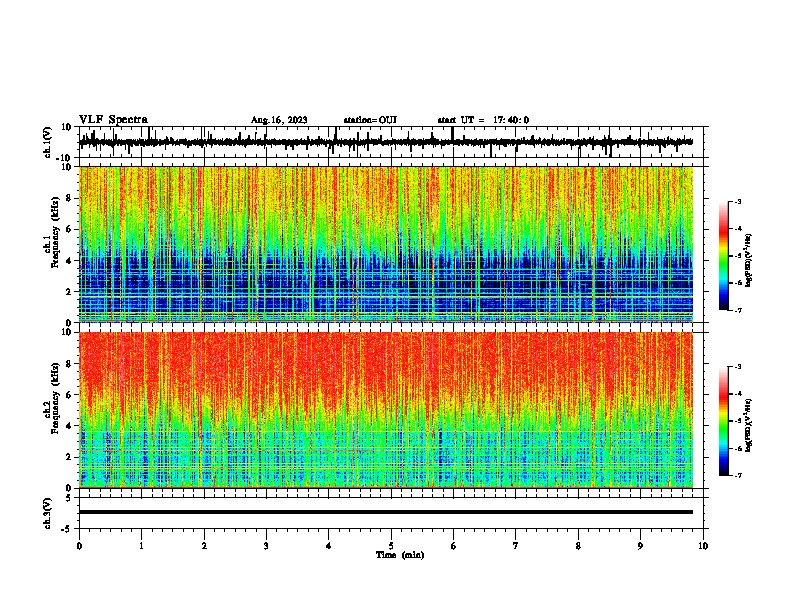
Task: Click the ch.3 (V) axis label
Action: (x=48, y=513)
